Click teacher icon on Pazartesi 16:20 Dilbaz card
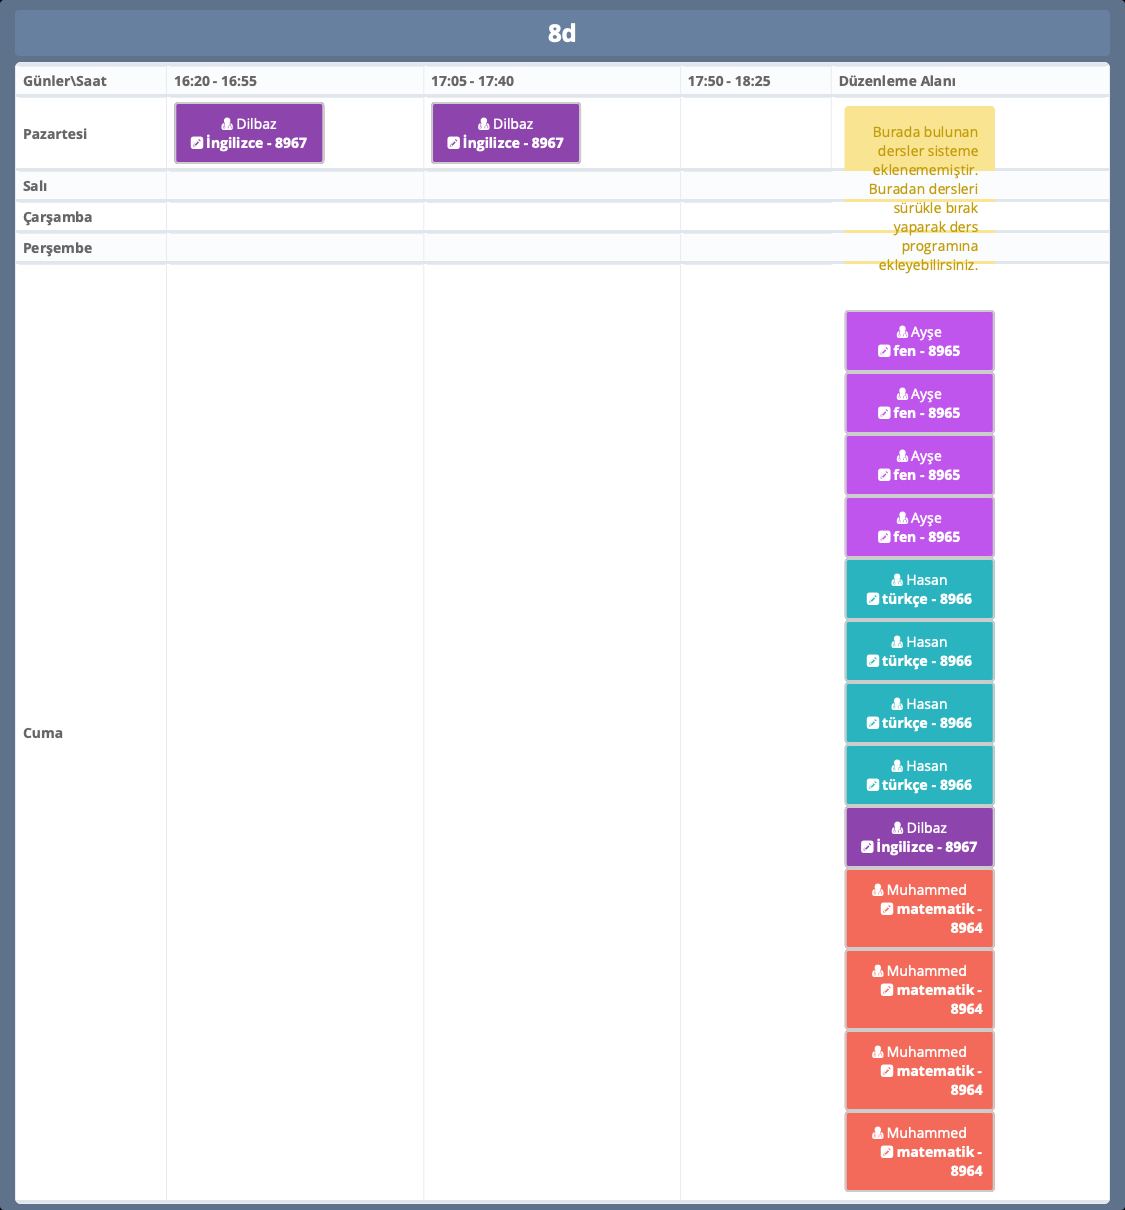This screenshot has height=1210, width=1125. [x=227, y=124]
